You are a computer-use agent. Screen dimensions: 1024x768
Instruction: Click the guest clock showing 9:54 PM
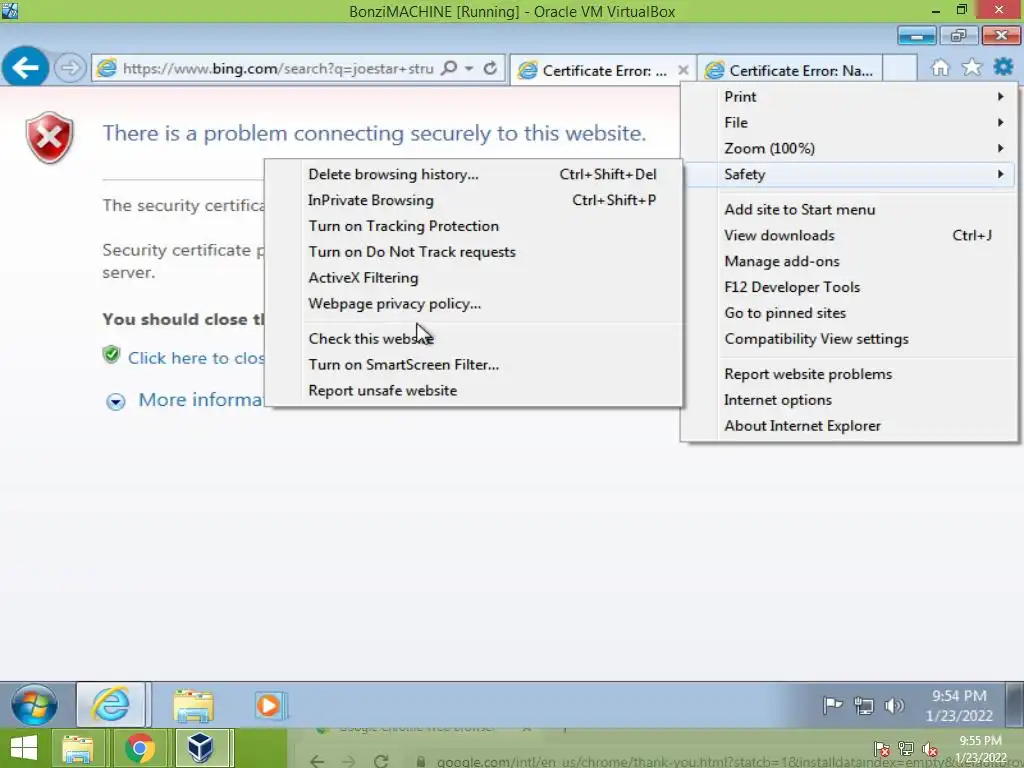(959, 705)
